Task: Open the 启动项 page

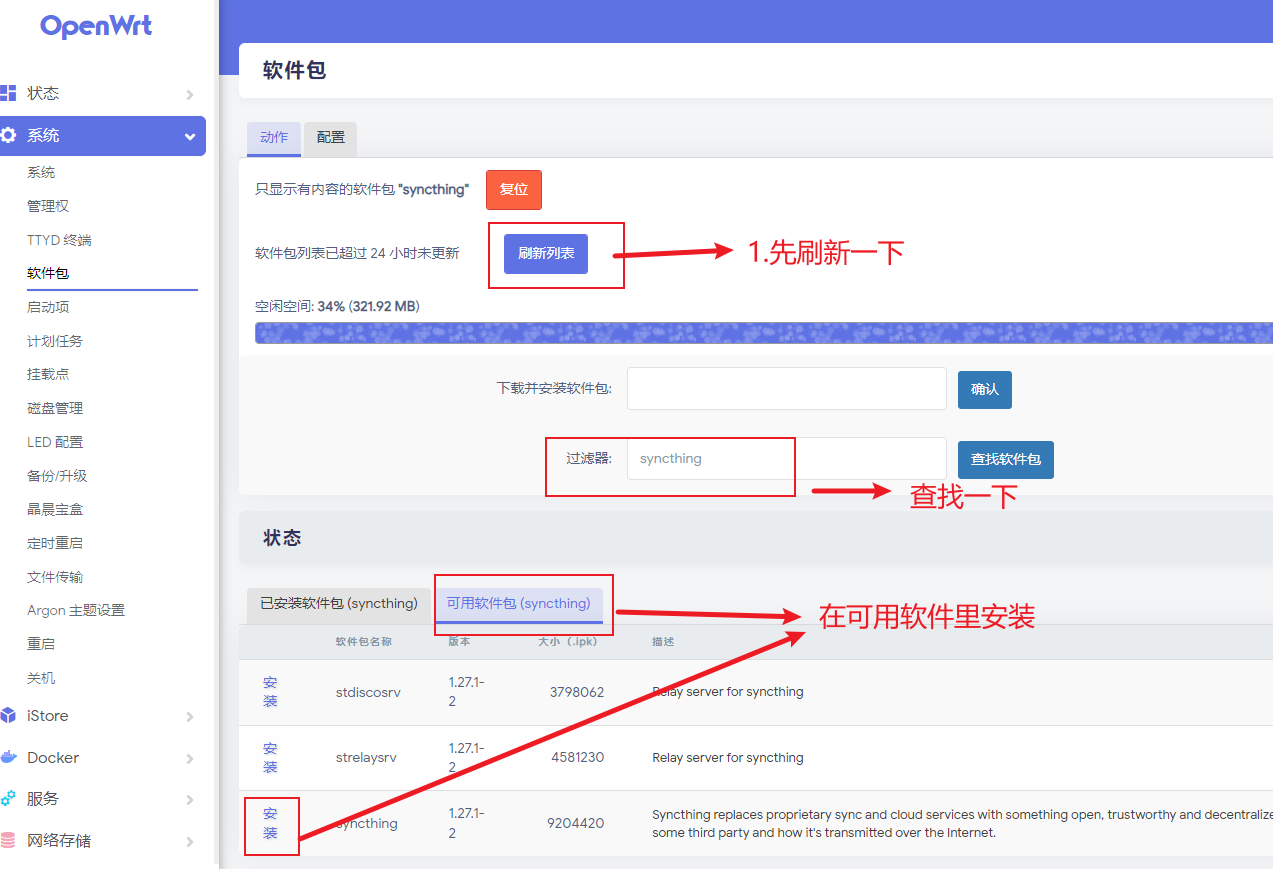Action: point(48,307)
